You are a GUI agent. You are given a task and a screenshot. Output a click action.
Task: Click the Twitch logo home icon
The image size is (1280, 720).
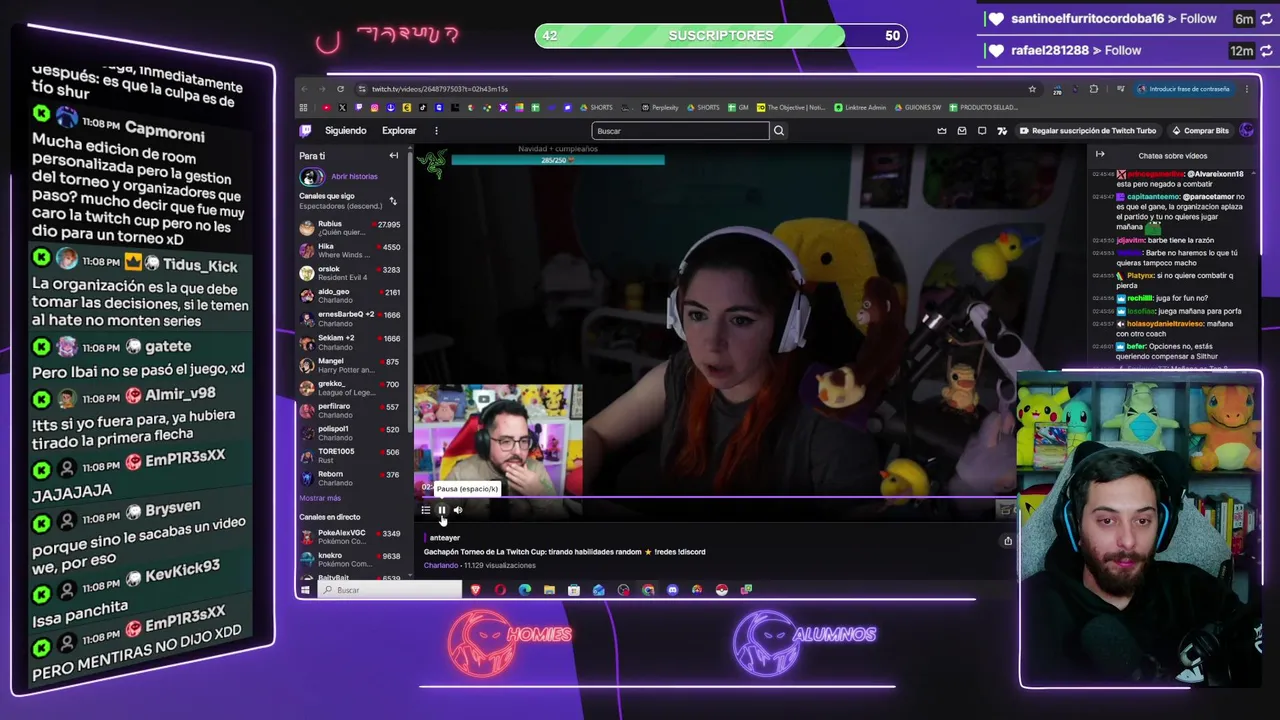(x=305, y=131)
